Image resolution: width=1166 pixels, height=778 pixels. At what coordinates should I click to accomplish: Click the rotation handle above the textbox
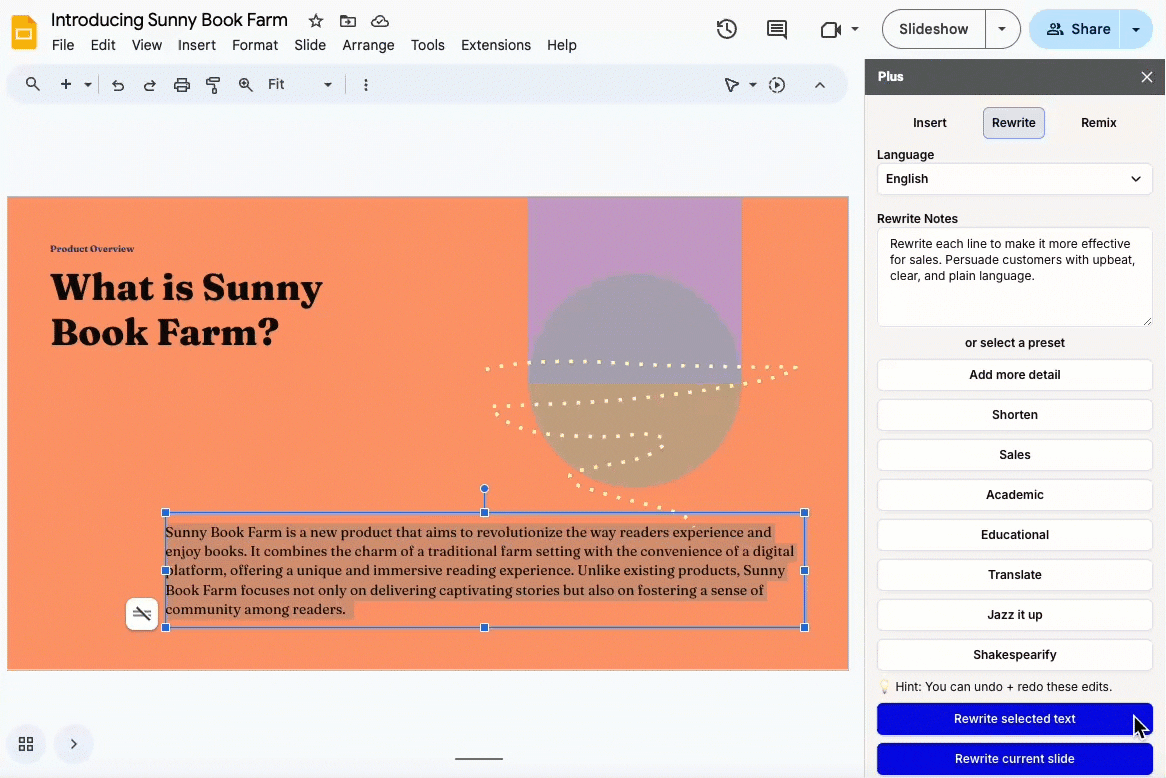click(484, 489)
